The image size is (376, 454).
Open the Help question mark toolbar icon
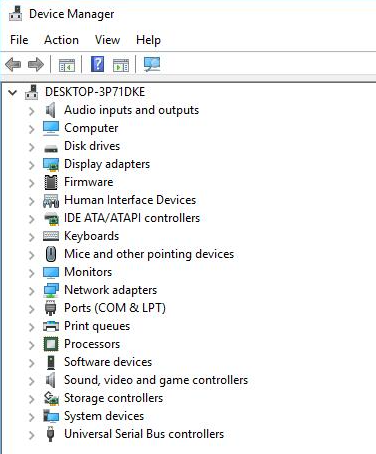(98, 64)
